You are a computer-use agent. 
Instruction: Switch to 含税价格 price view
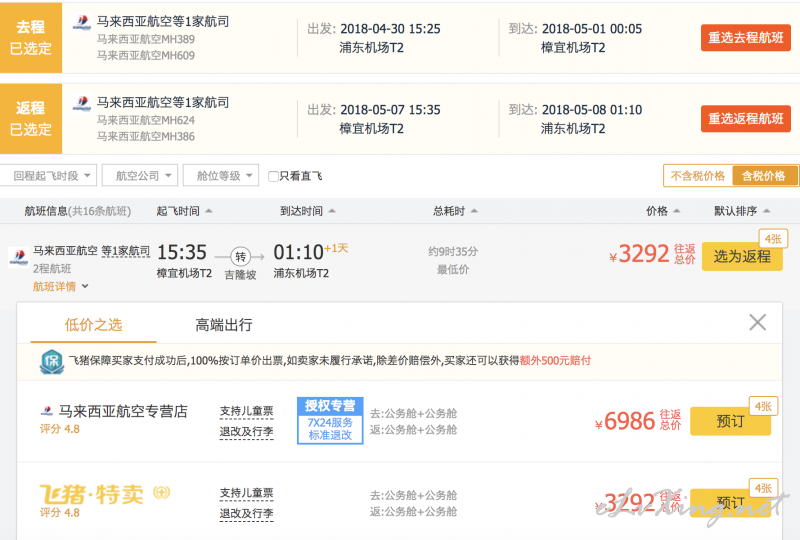click(x=764, y=176)
